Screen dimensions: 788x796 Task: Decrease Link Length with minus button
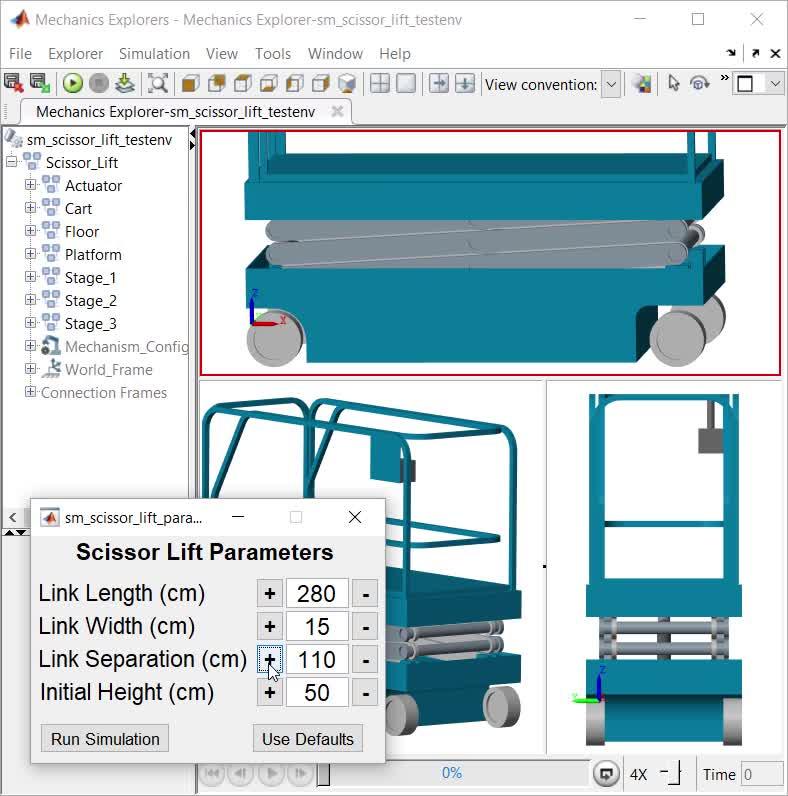tap(365, 593)
